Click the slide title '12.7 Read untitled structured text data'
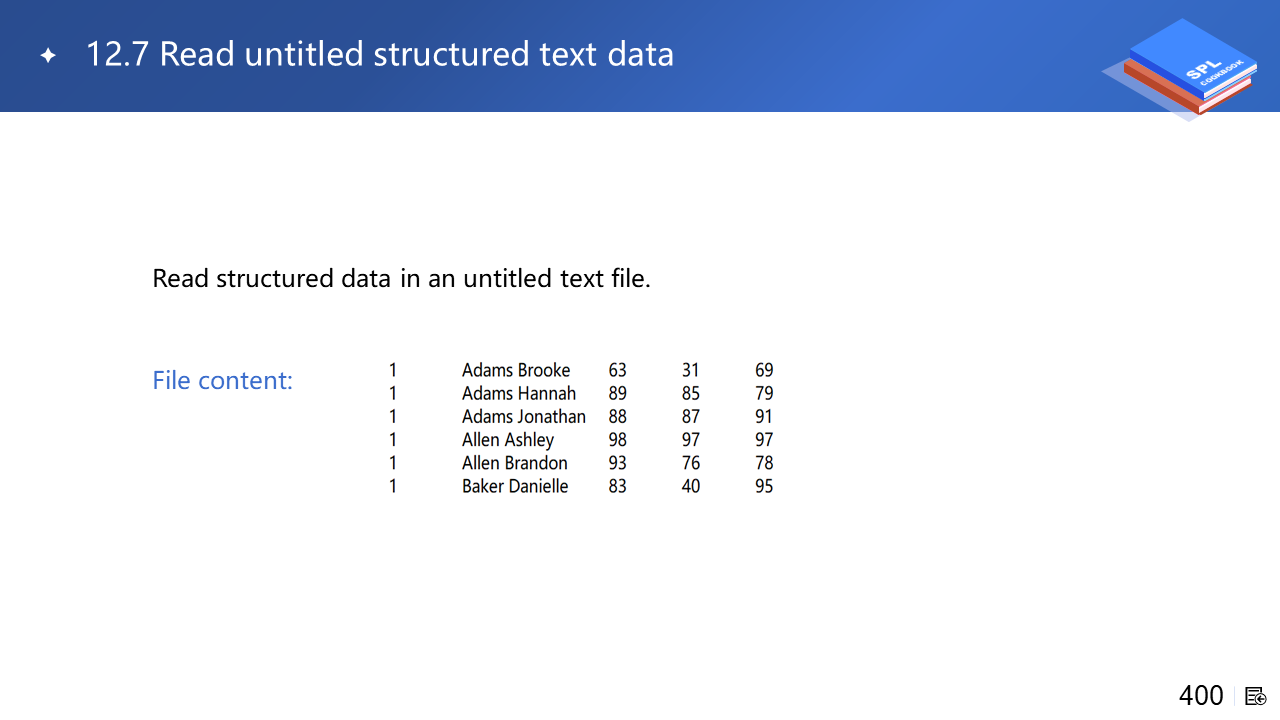Viewport: 1280px width, 720px height. [x=379, y=54]
